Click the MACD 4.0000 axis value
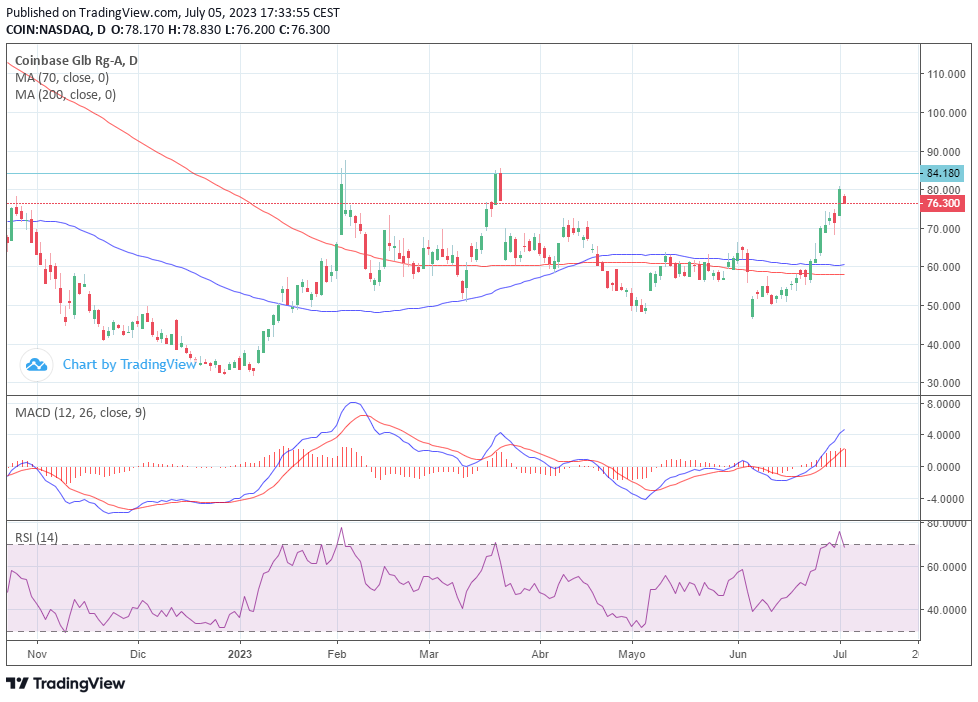 944,435
